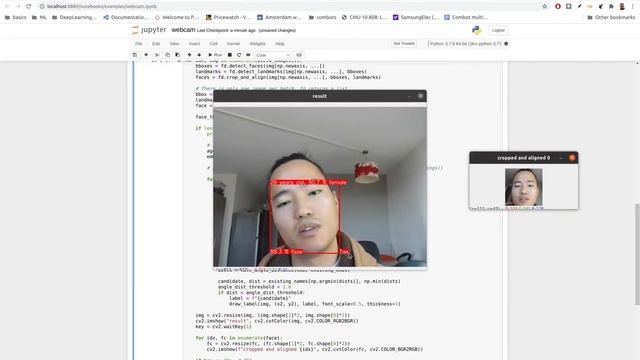Run the selected cell
The width and height of the screenshot is (640, 360).
215,55
